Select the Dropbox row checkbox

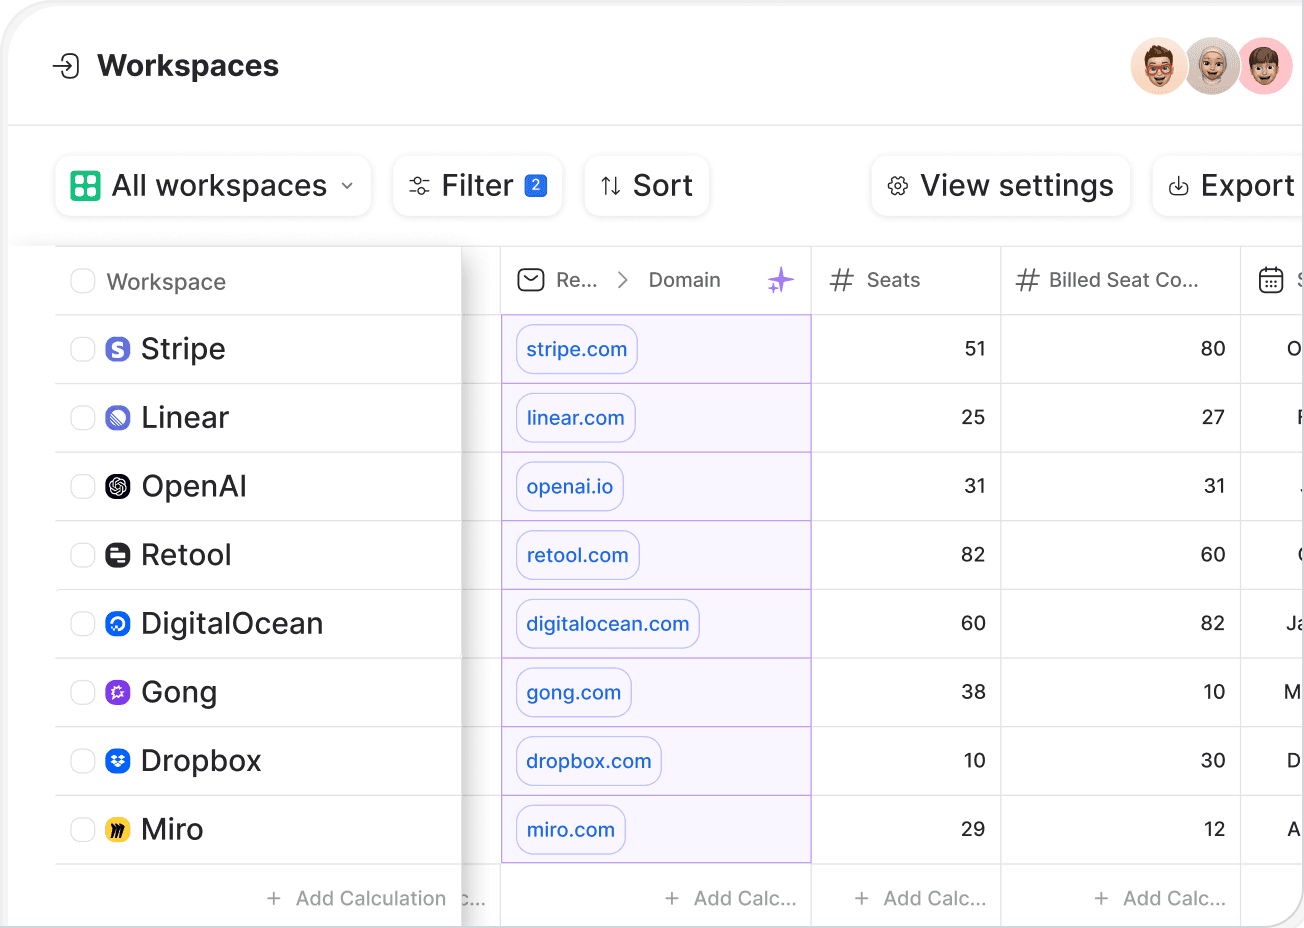click(x=83, y=761)
